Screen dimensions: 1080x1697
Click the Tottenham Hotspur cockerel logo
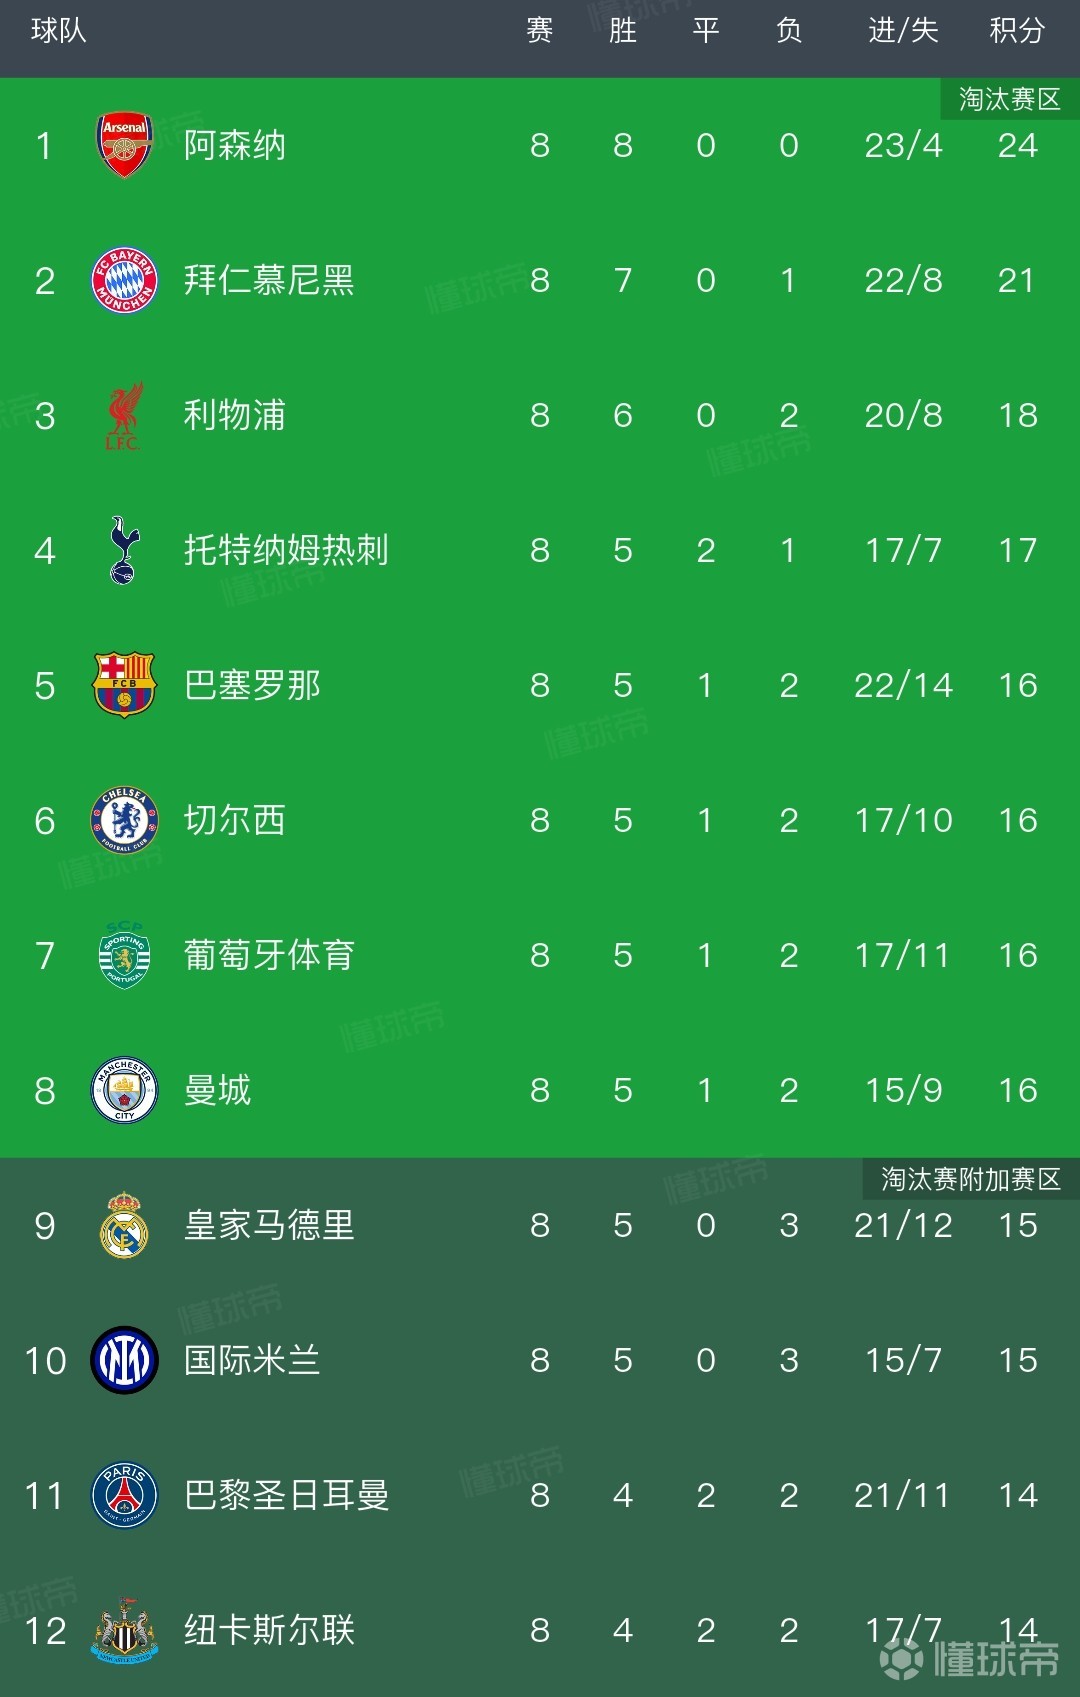point(124,550)
